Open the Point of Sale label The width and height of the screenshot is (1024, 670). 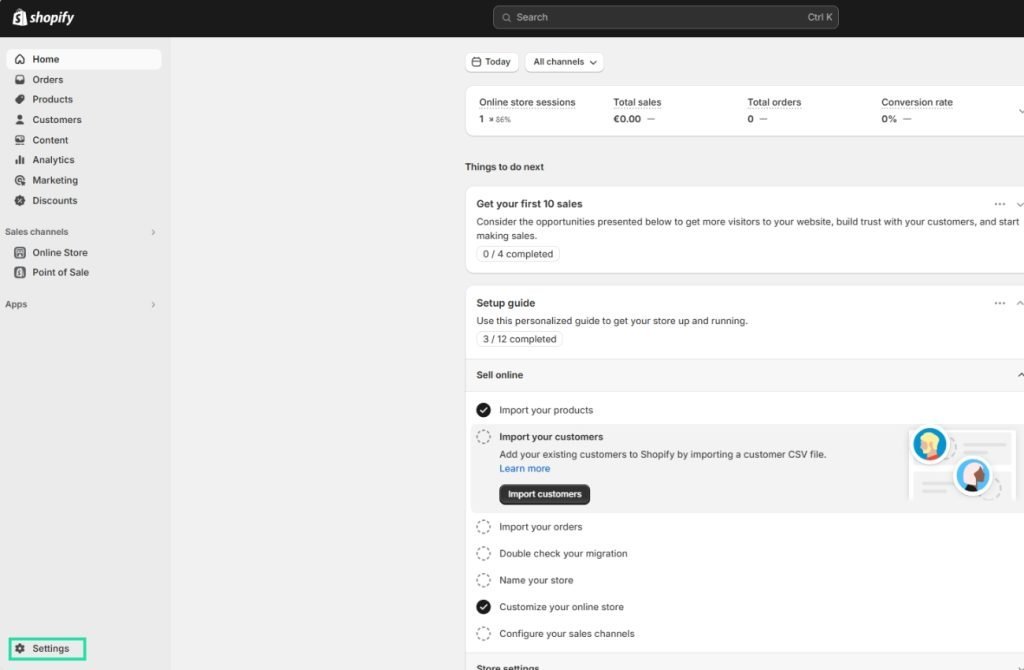click(61, 272)
